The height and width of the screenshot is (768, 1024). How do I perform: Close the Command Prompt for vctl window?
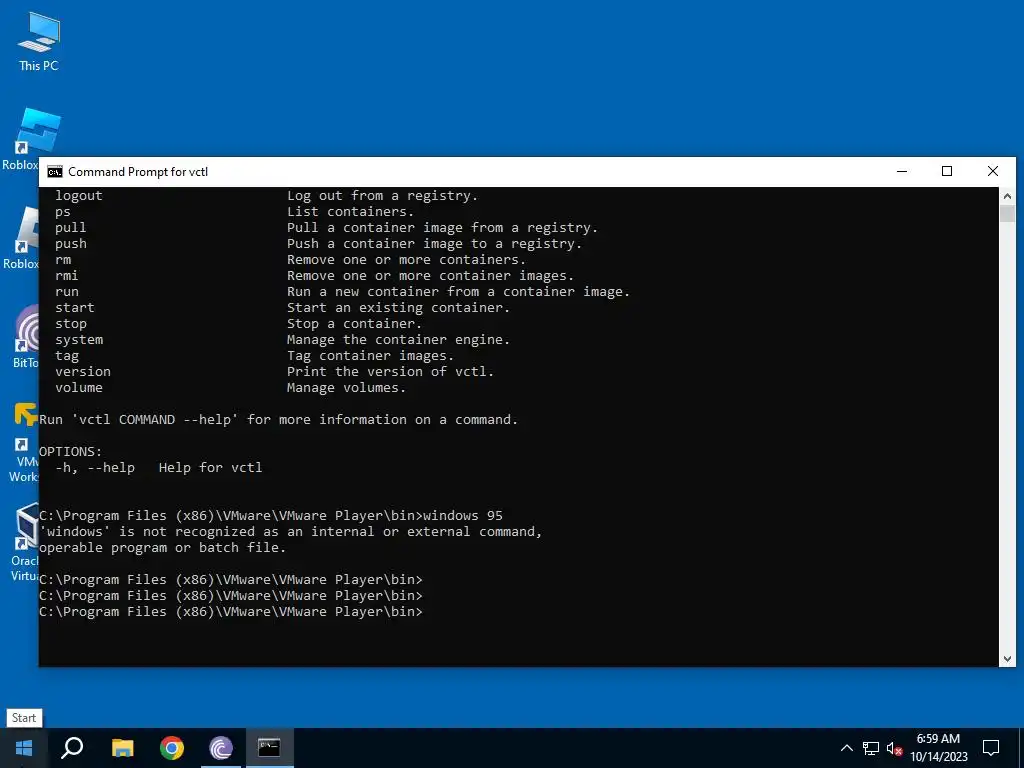[x=993, y=172]
